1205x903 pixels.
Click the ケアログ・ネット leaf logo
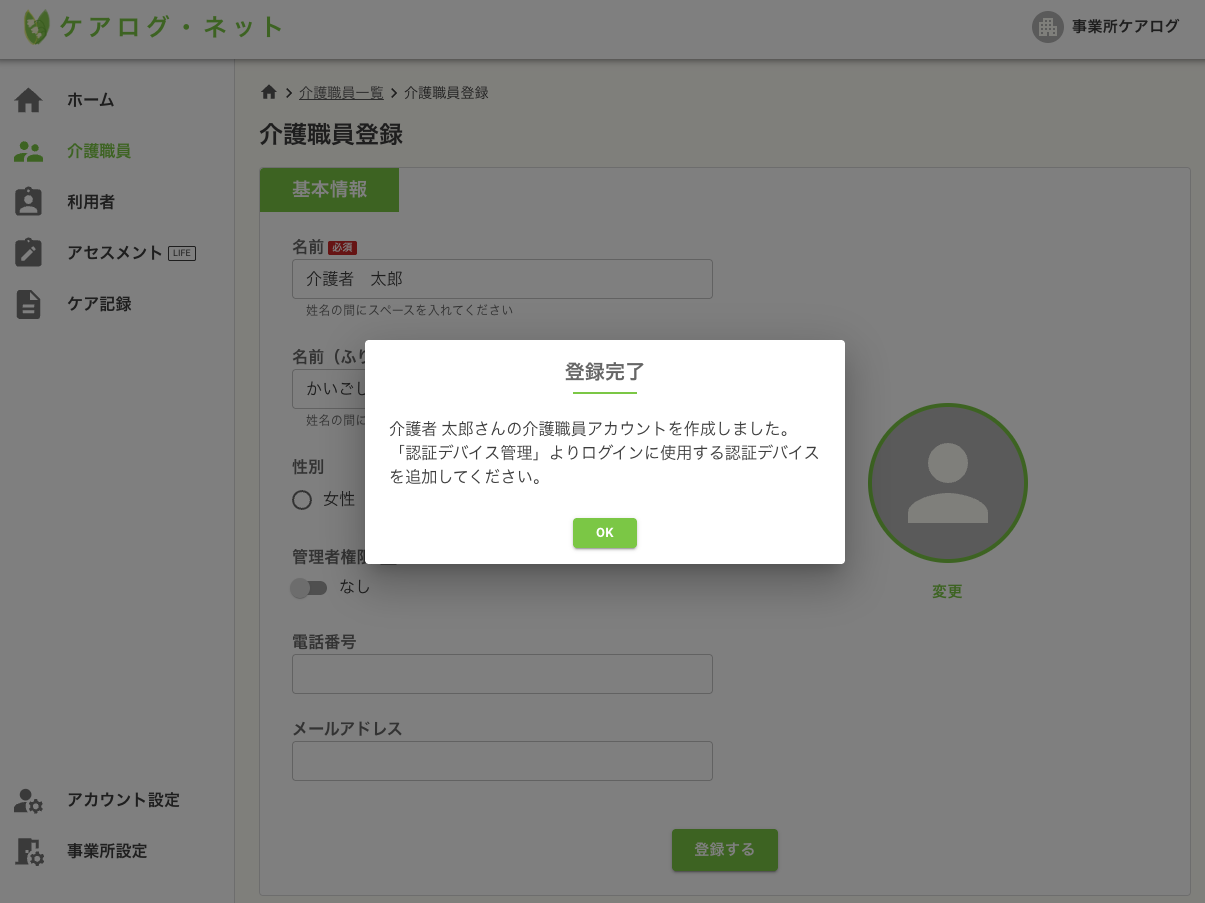(x=35, y=27)
